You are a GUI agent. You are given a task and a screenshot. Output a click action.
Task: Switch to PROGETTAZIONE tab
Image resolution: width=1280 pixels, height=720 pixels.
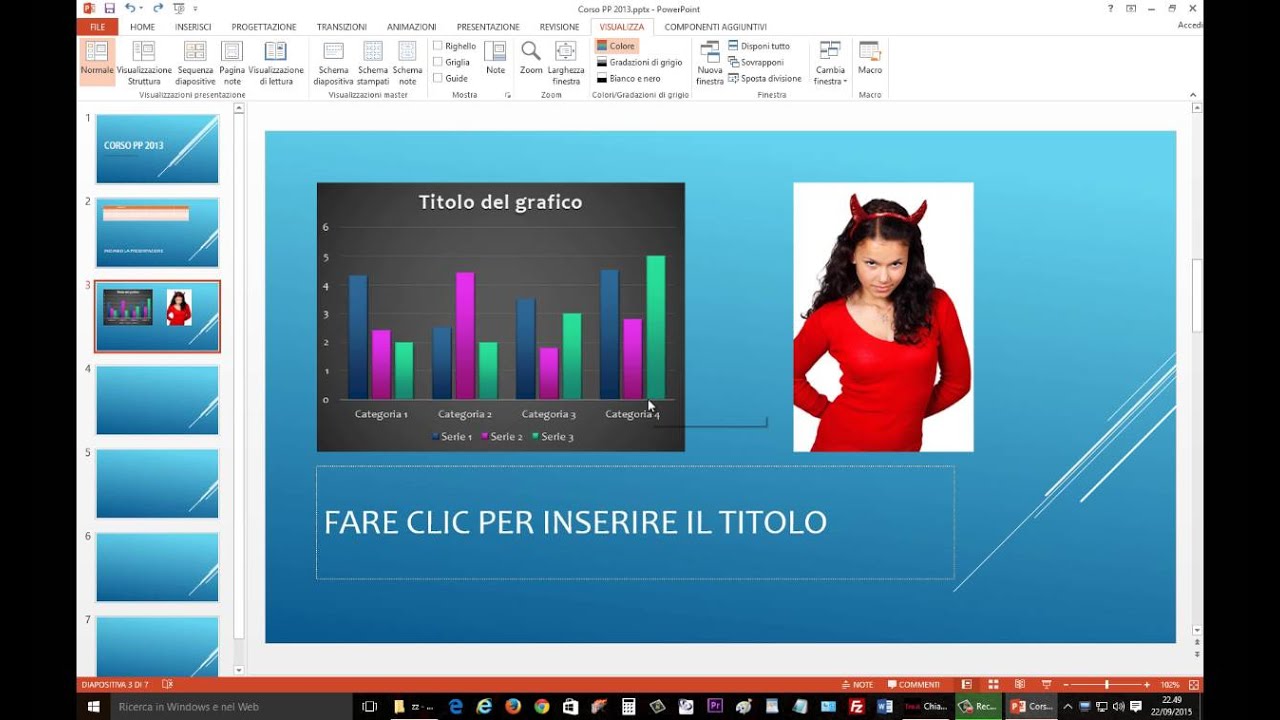(x=264, y=27)
